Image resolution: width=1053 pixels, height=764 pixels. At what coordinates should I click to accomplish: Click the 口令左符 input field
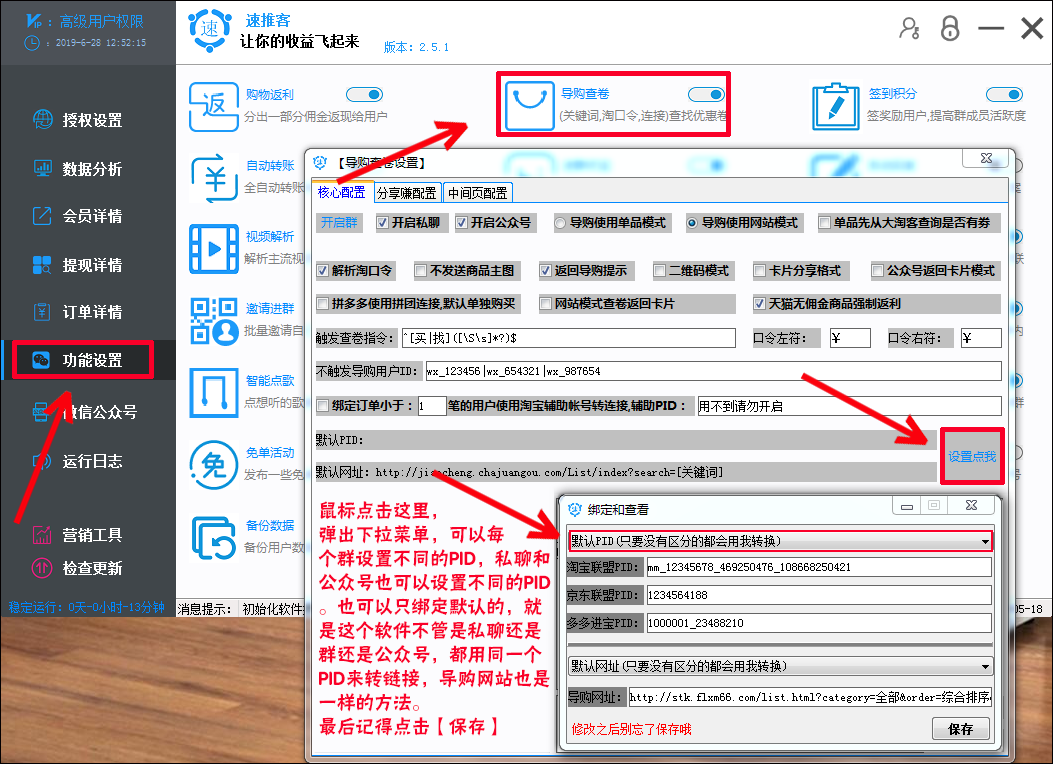[850, 338]
